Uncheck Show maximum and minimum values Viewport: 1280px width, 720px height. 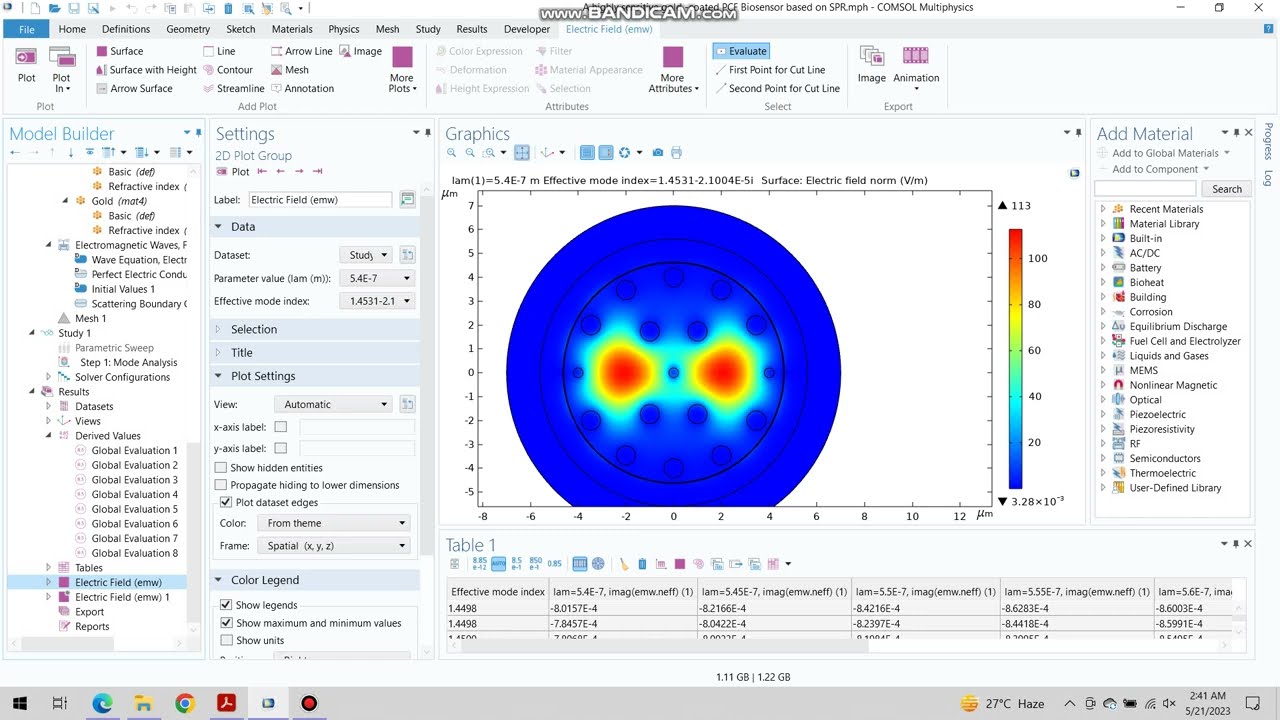coord(226,623)
